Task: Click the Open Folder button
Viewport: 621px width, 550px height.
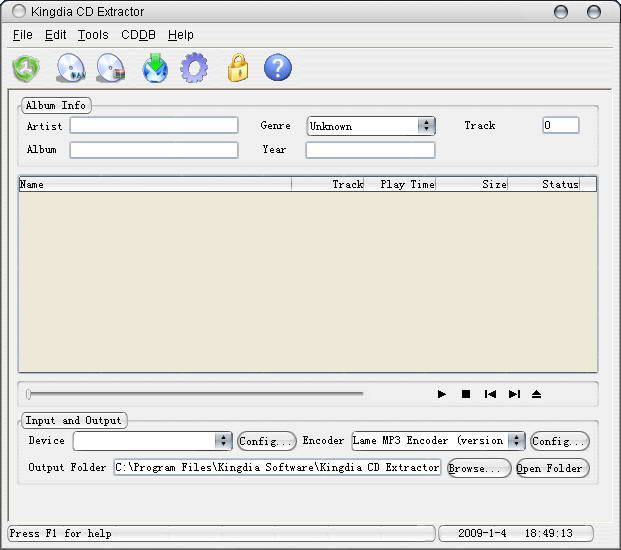Action: point(553,468)
